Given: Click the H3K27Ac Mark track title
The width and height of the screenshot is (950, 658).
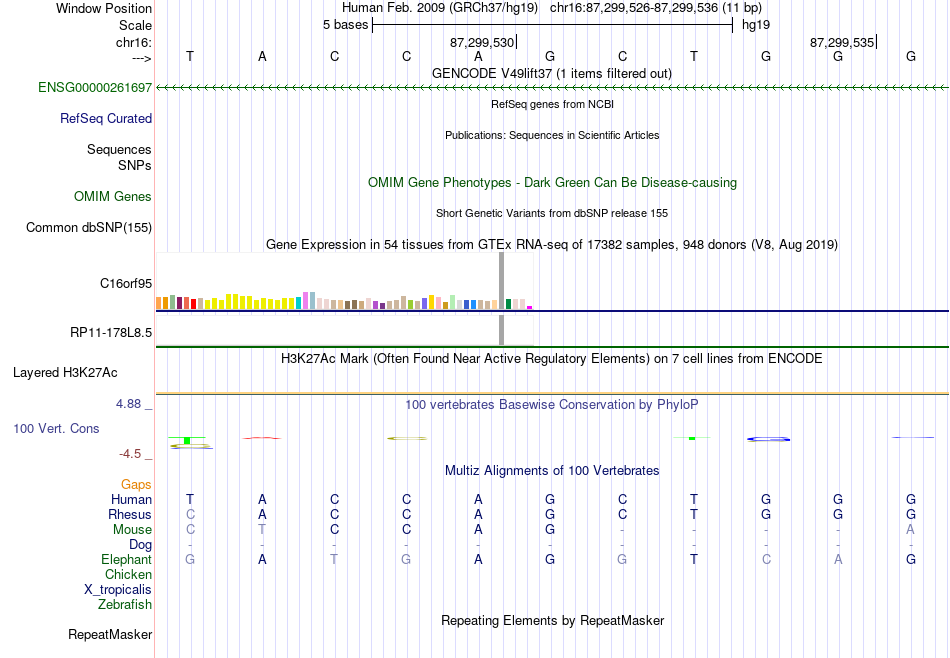Looking at the screenshot, I should 552,358.
